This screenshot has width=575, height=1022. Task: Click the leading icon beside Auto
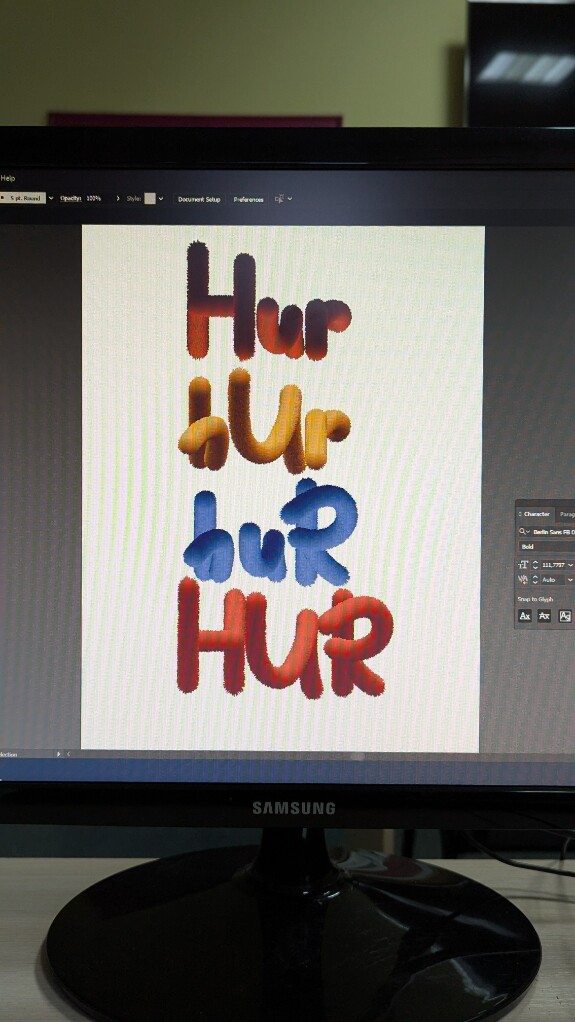pos(523,579)
